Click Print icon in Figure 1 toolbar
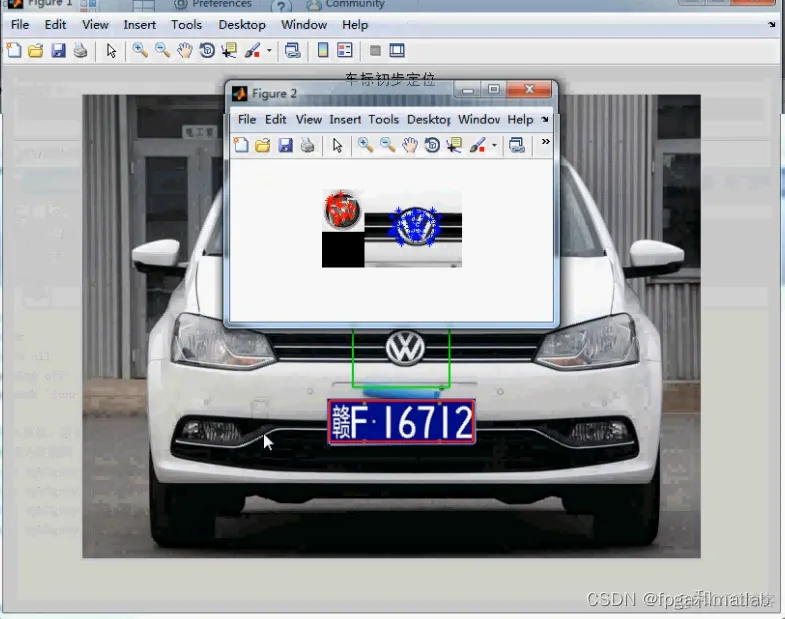This screenshot has width=785, height=619. pyautogui.click(x=80, y=51)
